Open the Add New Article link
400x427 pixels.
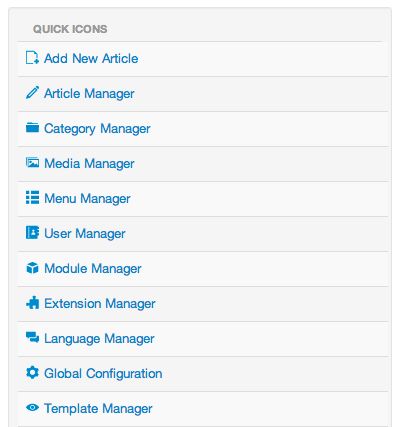click(x=91, y=58)
